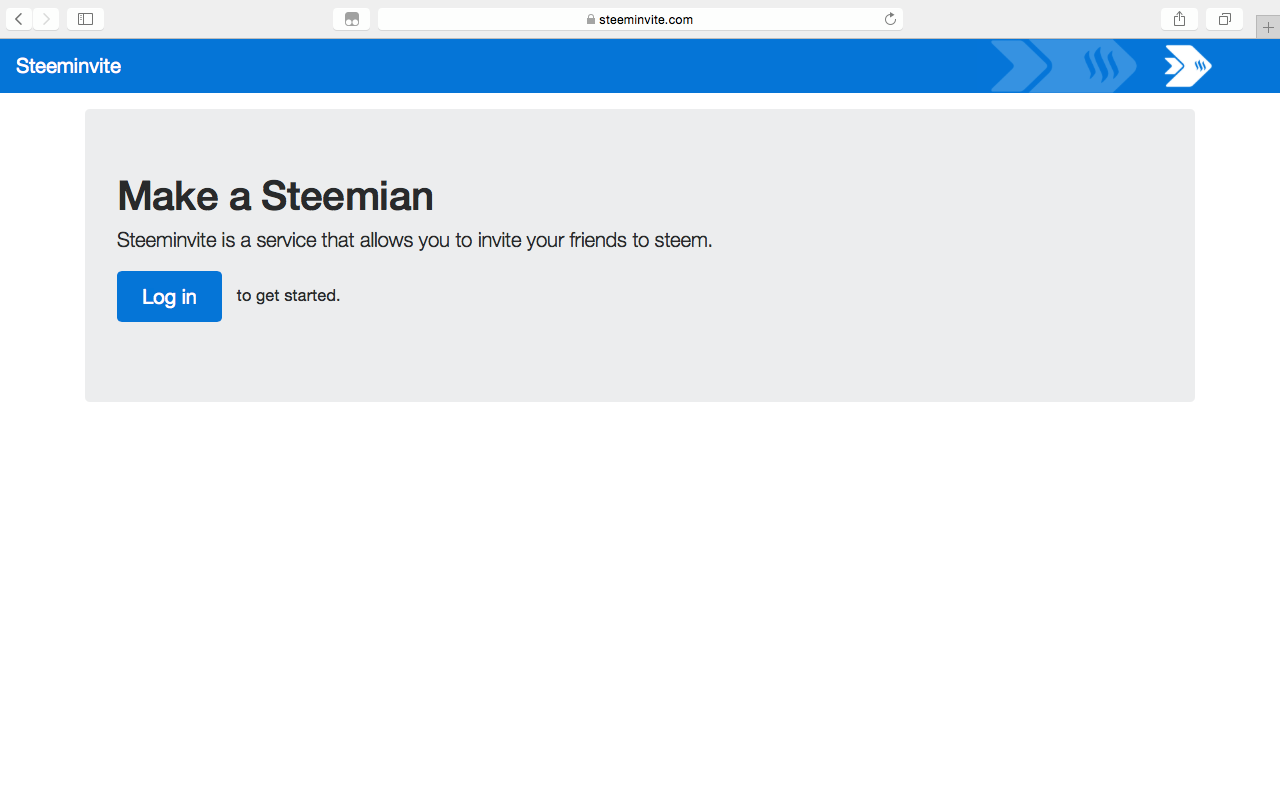Toggle the Safari sidebar button
The image size is (1280, 800).
coord(85,19)
